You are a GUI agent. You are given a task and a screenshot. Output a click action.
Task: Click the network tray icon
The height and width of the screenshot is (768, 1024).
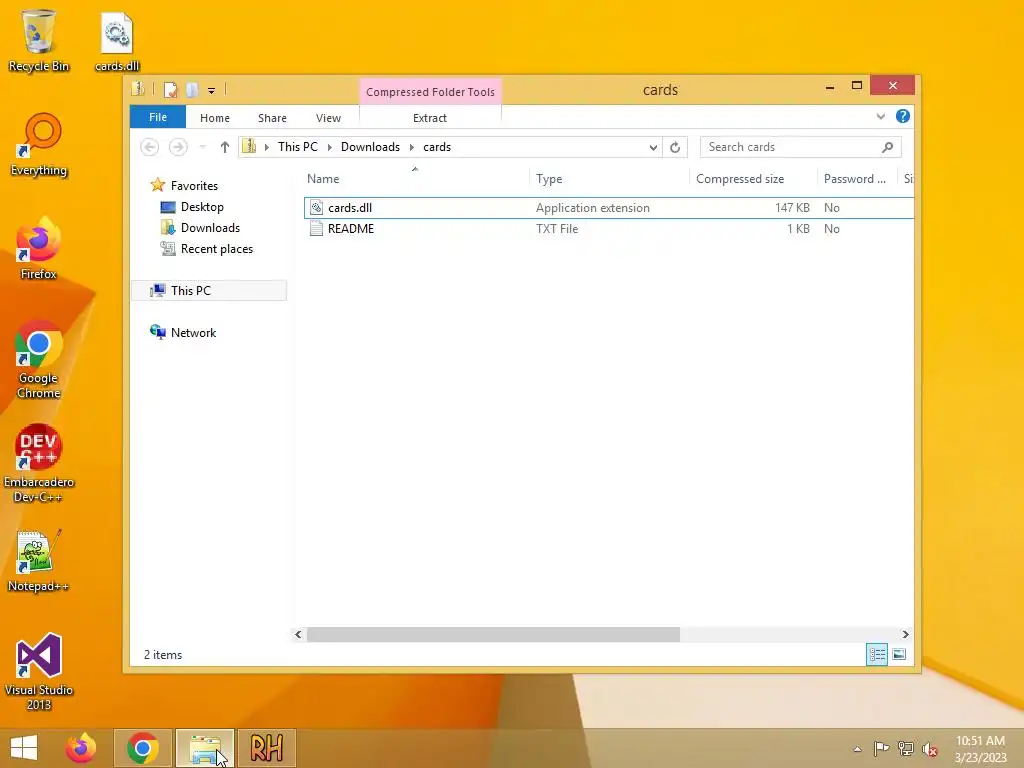(906, 748)
